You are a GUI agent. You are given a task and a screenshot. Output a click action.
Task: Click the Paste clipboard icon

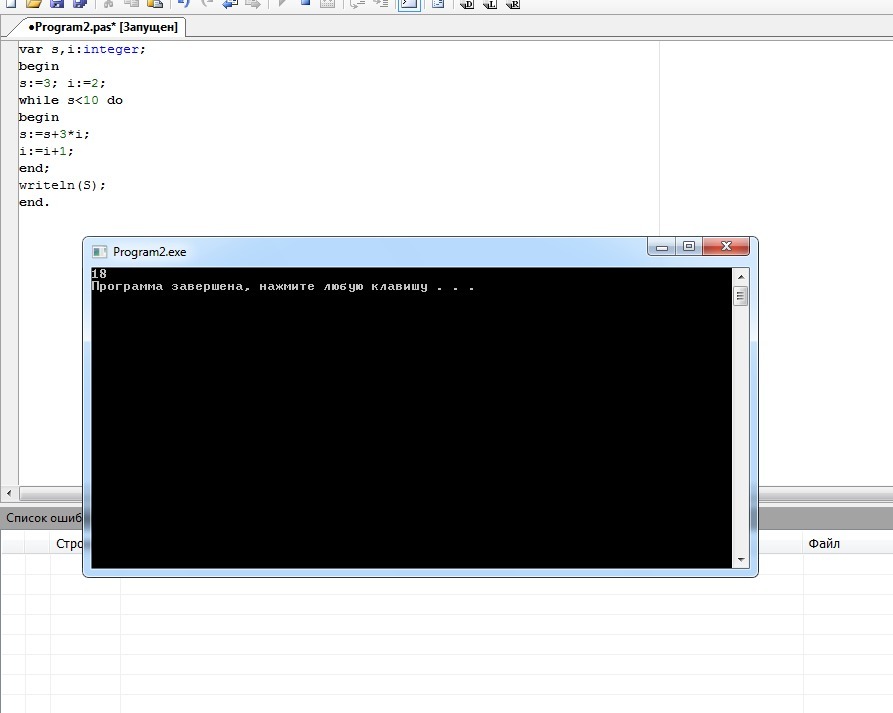(154, 3)
